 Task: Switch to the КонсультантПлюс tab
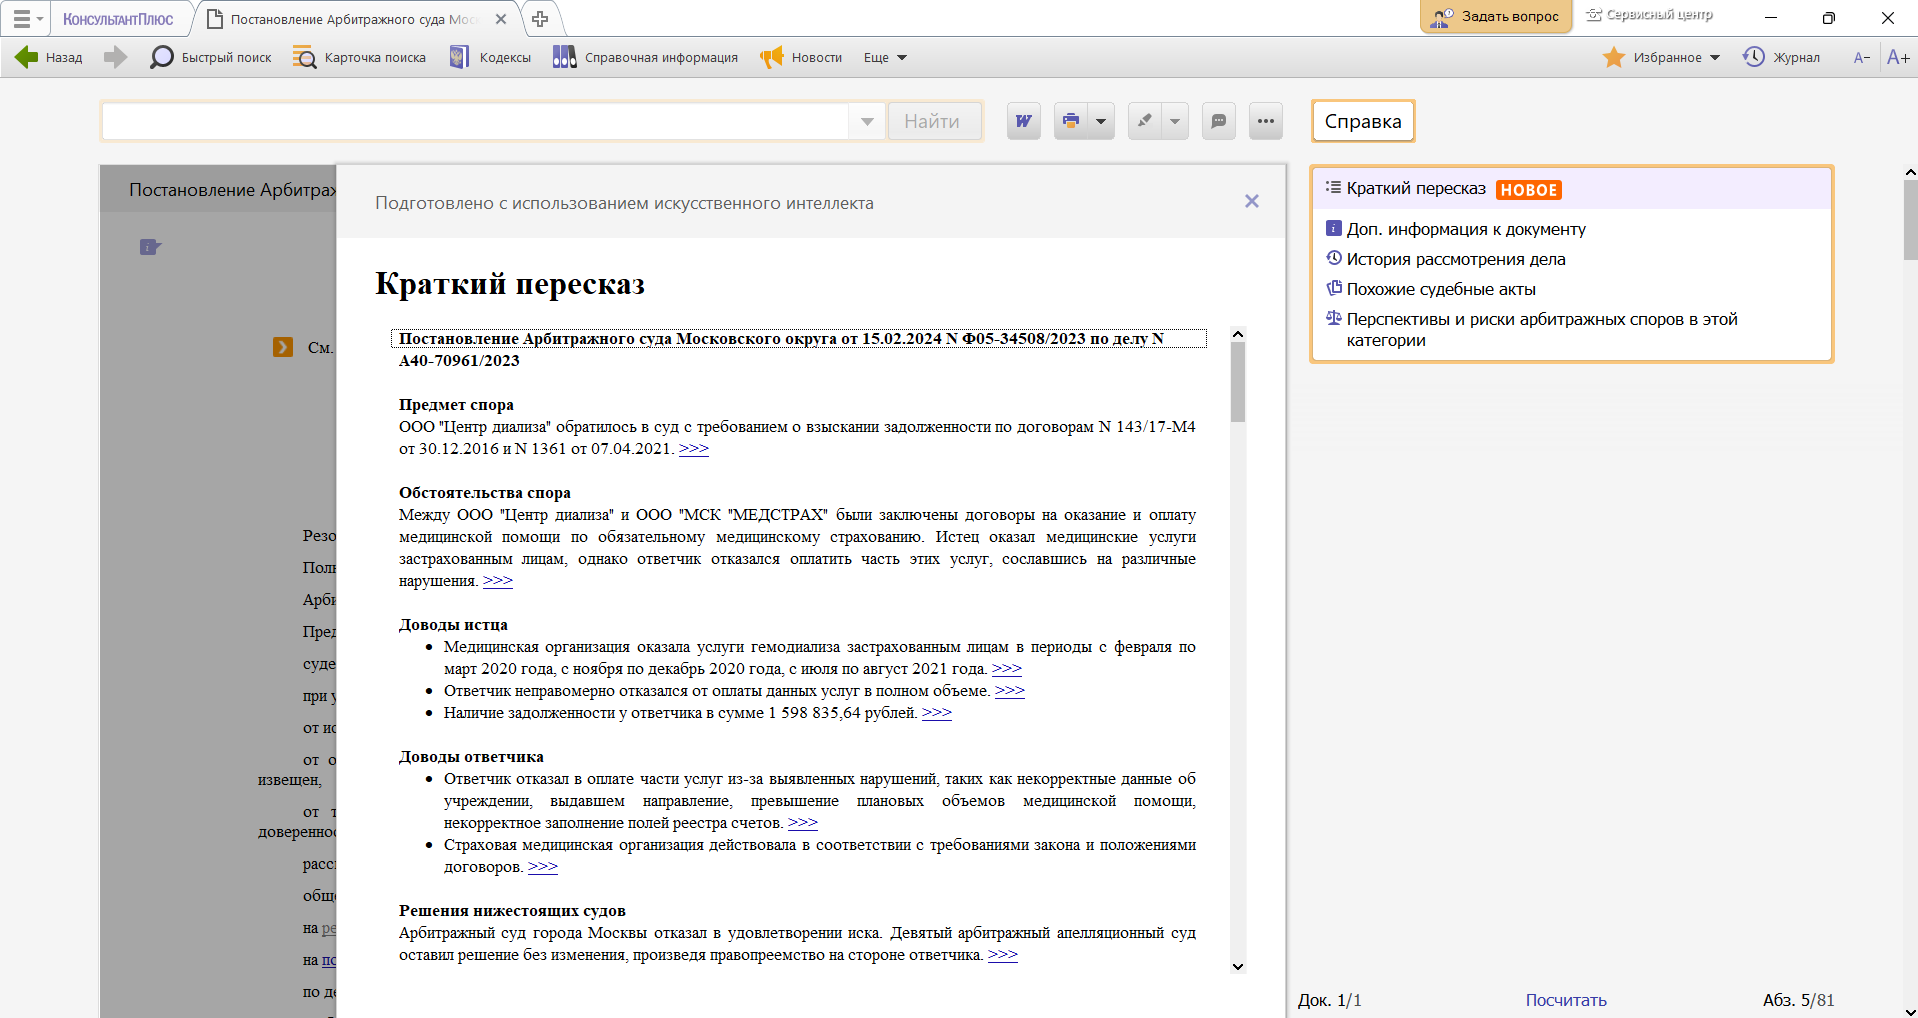[118, 19]
